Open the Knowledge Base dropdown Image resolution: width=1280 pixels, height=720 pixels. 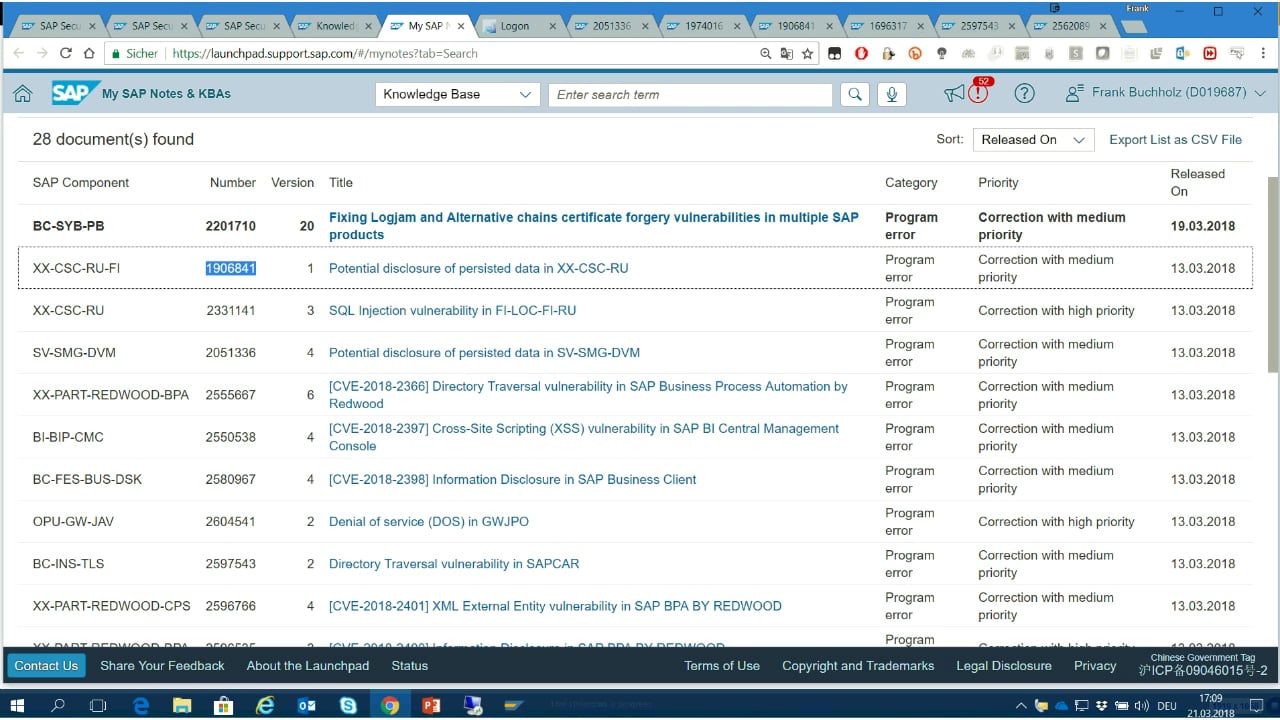click(x=460, y=94)
